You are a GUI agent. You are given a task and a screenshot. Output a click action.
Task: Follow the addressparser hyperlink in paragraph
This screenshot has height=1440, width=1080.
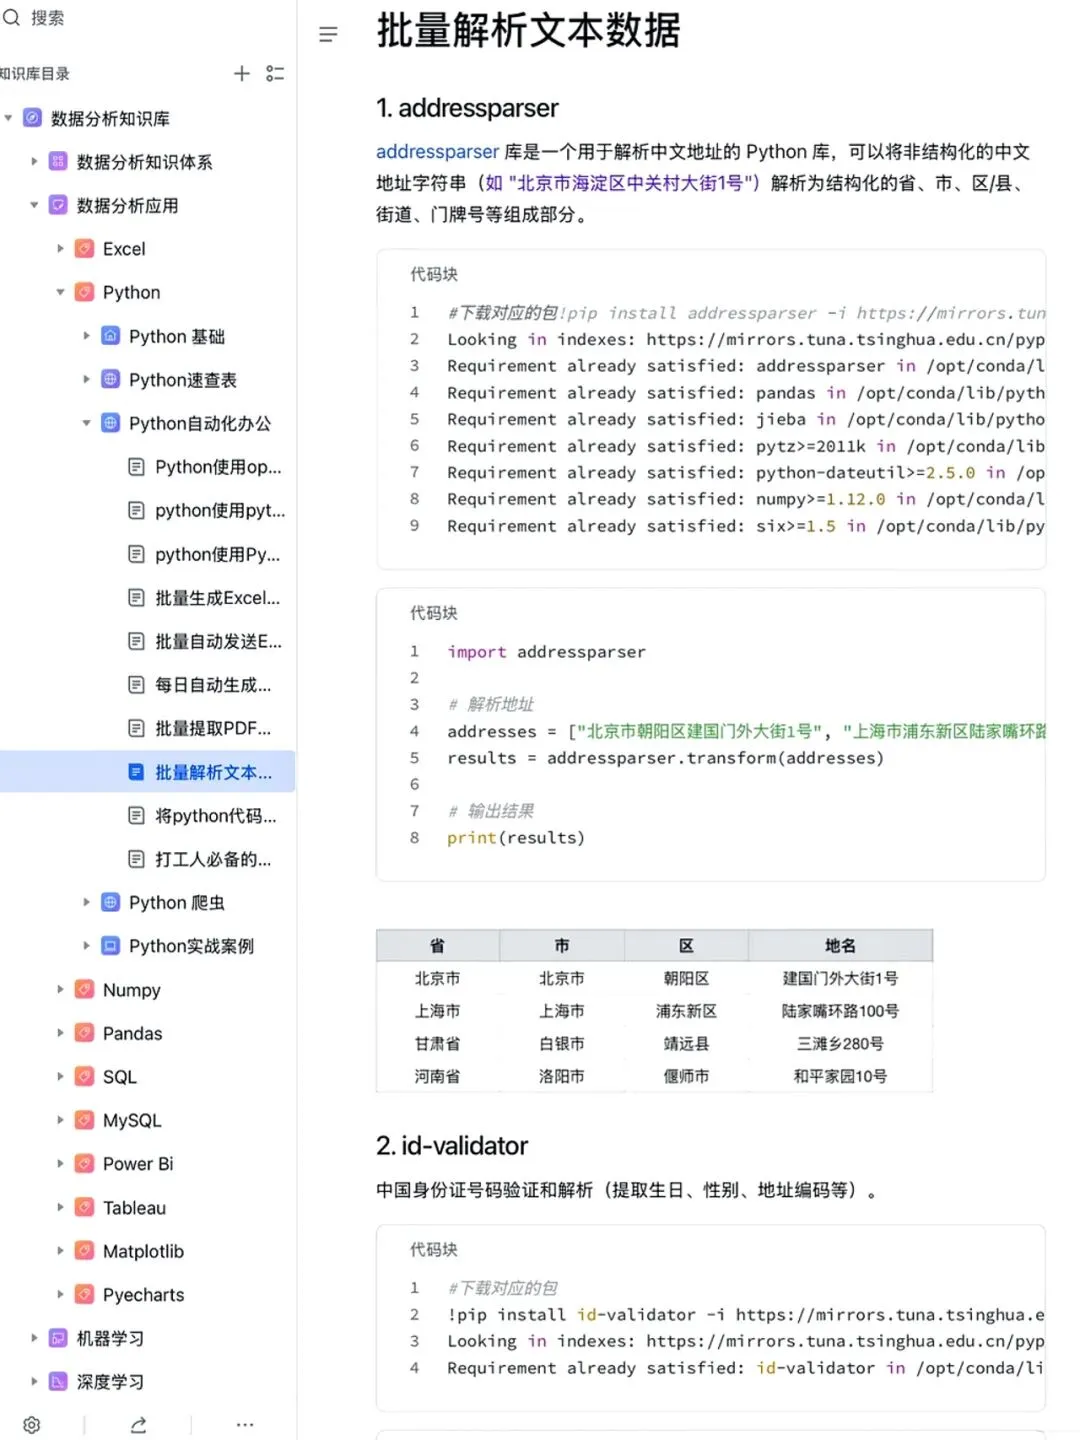coord(437,151)
